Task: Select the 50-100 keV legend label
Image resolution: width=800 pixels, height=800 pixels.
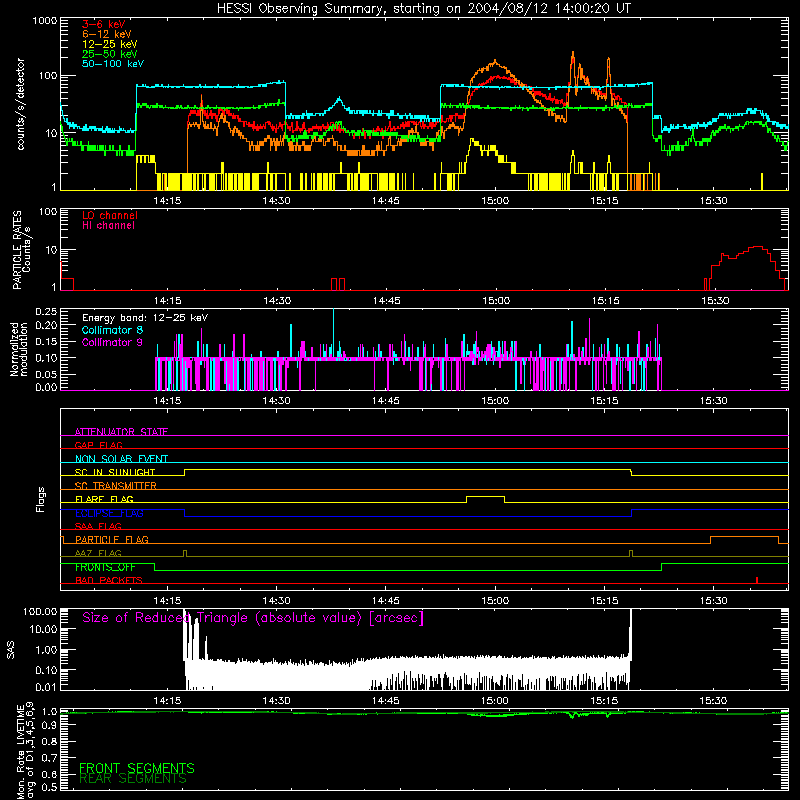Action: click(113, 64)
